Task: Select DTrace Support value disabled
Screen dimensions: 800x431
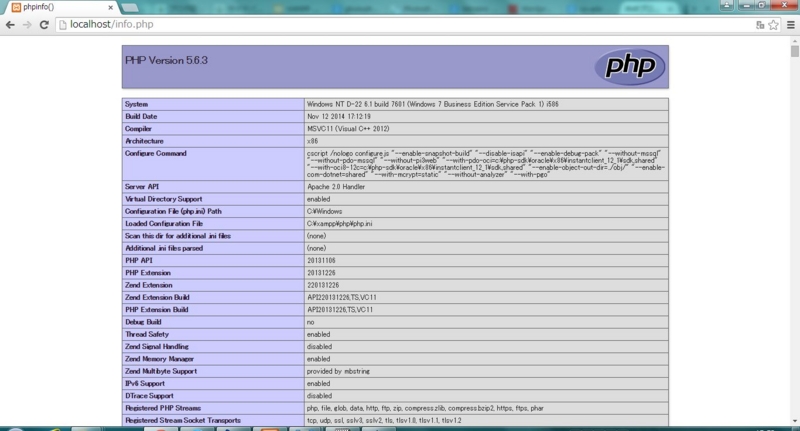Action: coord(319,396)
